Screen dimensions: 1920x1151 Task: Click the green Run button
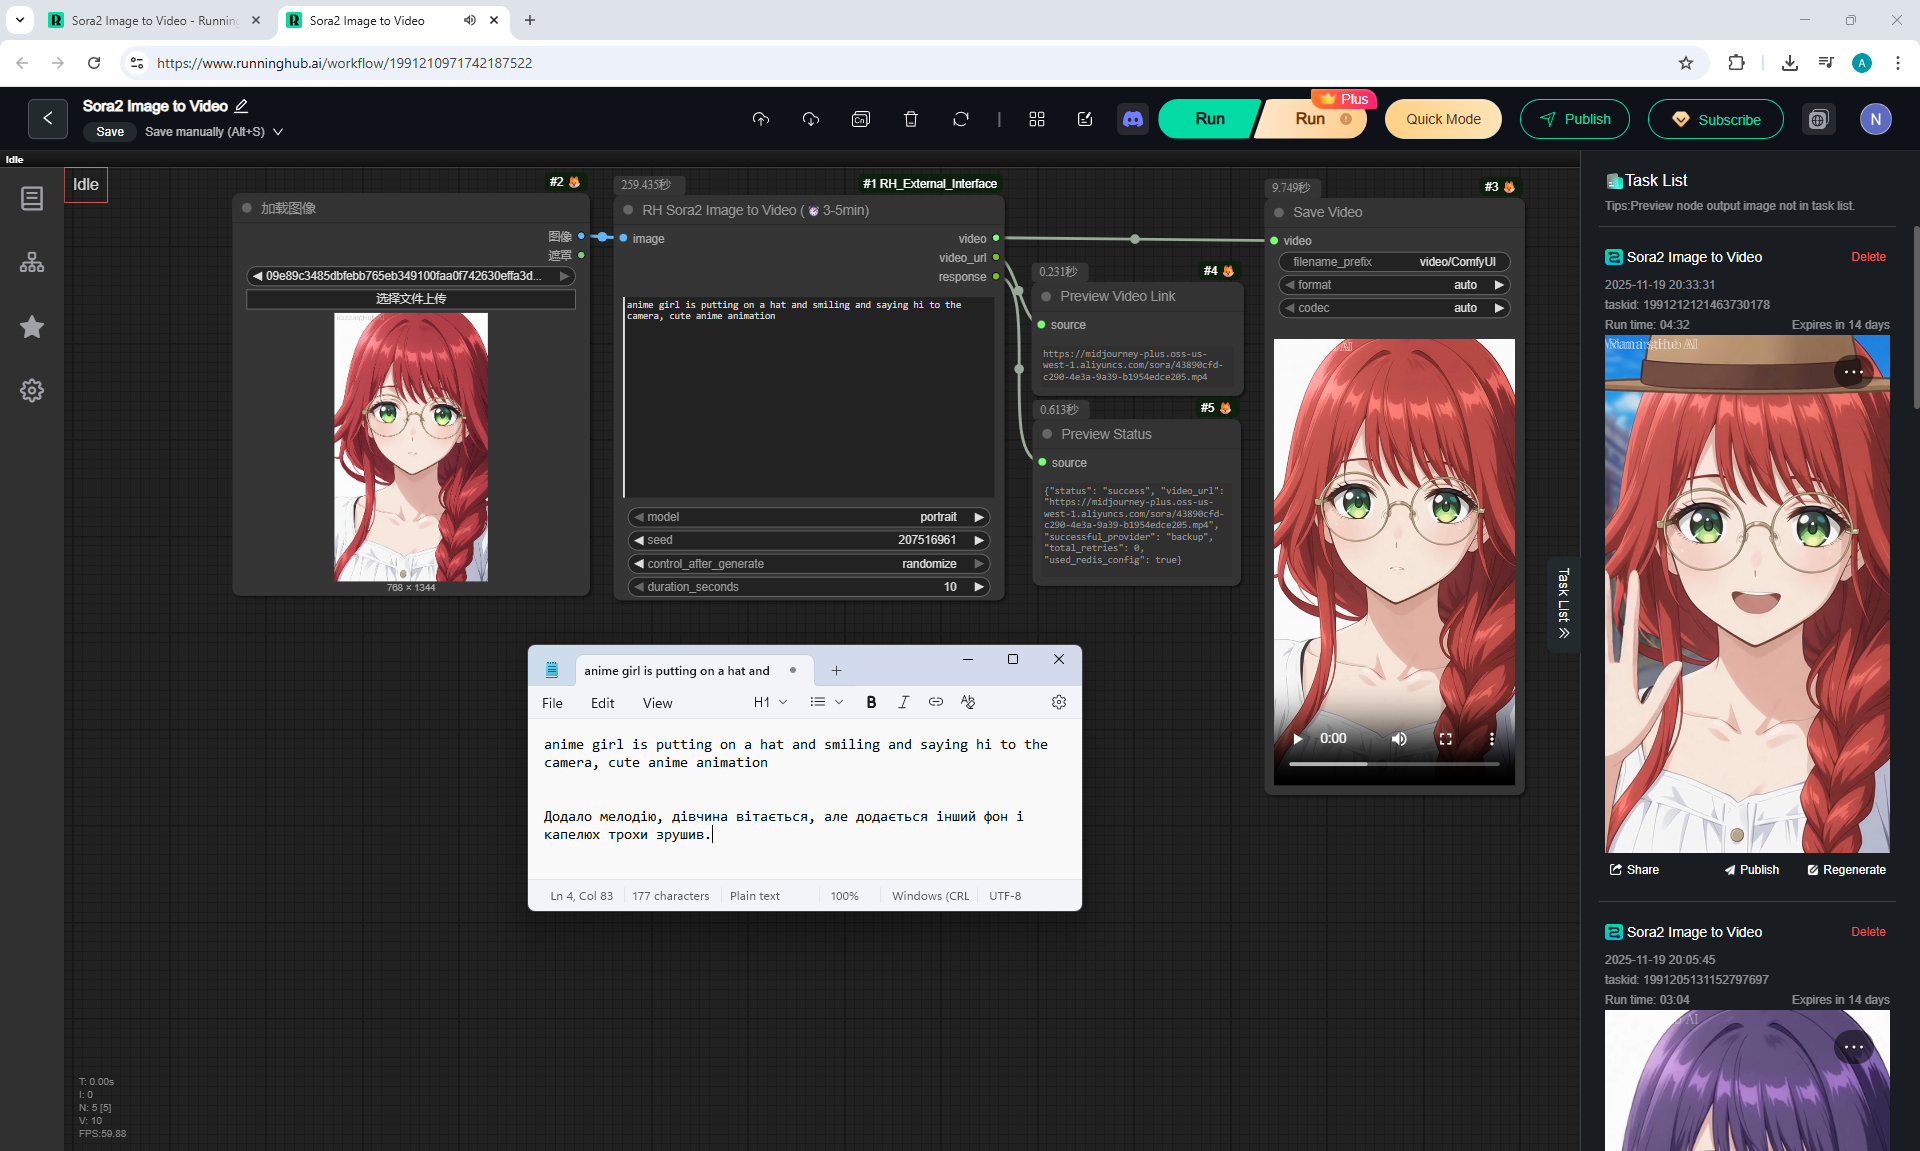tap(1209, 119)
